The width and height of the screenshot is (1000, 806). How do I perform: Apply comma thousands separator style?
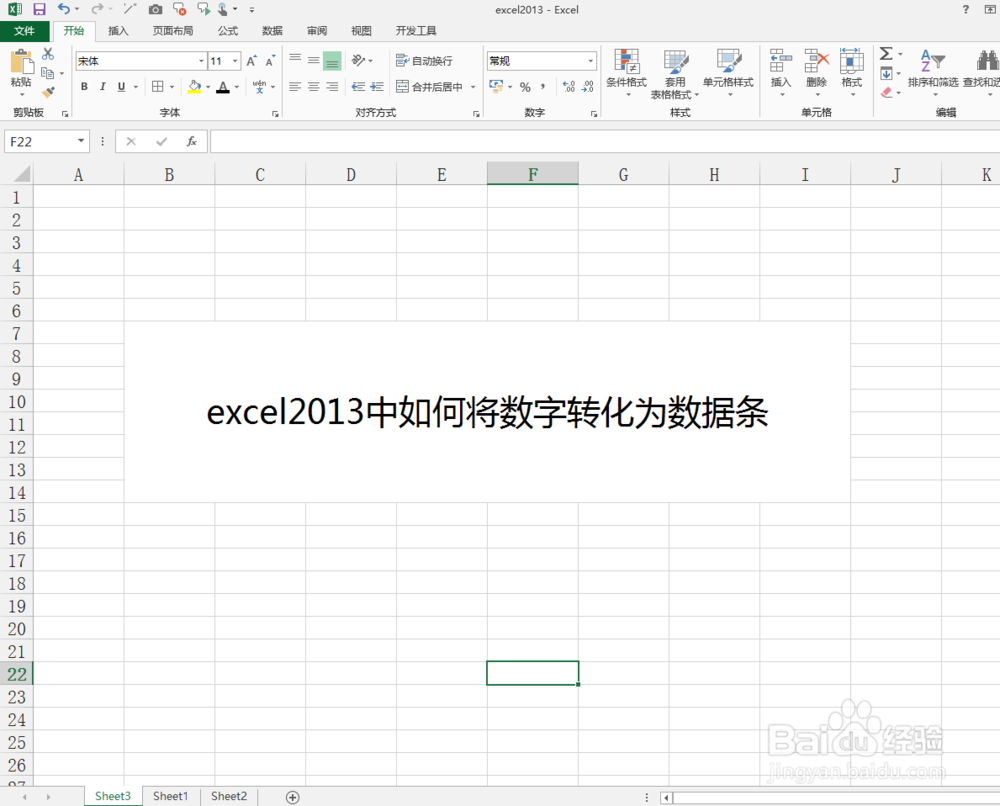point(543,87)
